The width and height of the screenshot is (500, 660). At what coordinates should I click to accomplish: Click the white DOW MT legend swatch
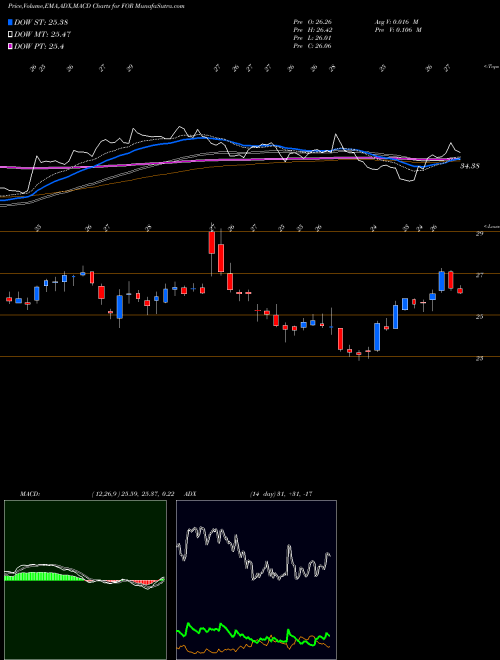tap(11, 35)
